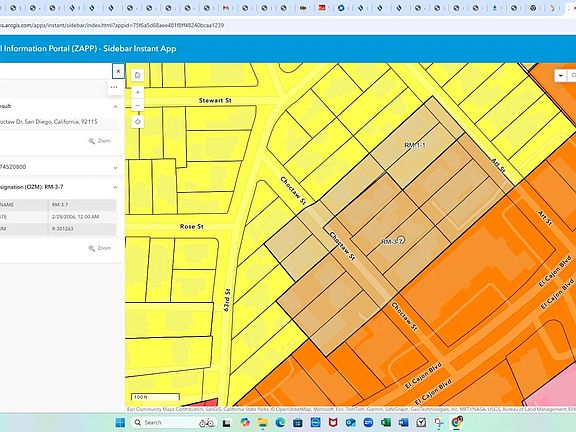
Task: Click Zoom under the Choctaw Dr address
Action: point(100,141)
